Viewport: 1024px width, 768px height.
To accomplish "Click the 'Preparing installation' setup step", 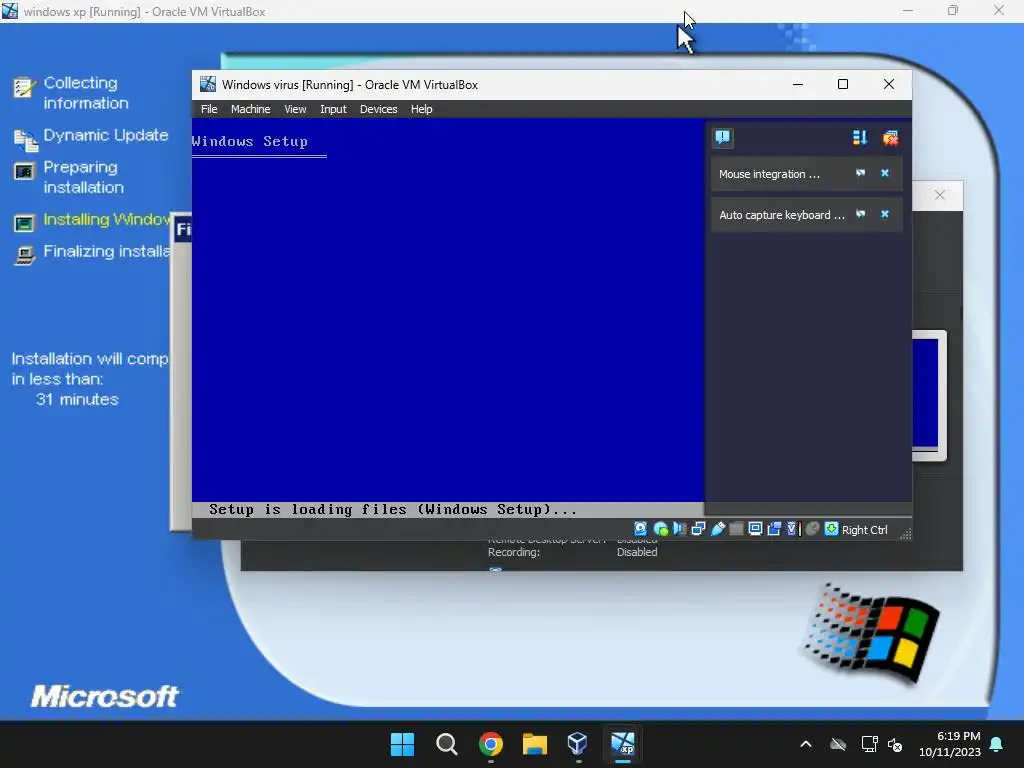I will point(83,177).
